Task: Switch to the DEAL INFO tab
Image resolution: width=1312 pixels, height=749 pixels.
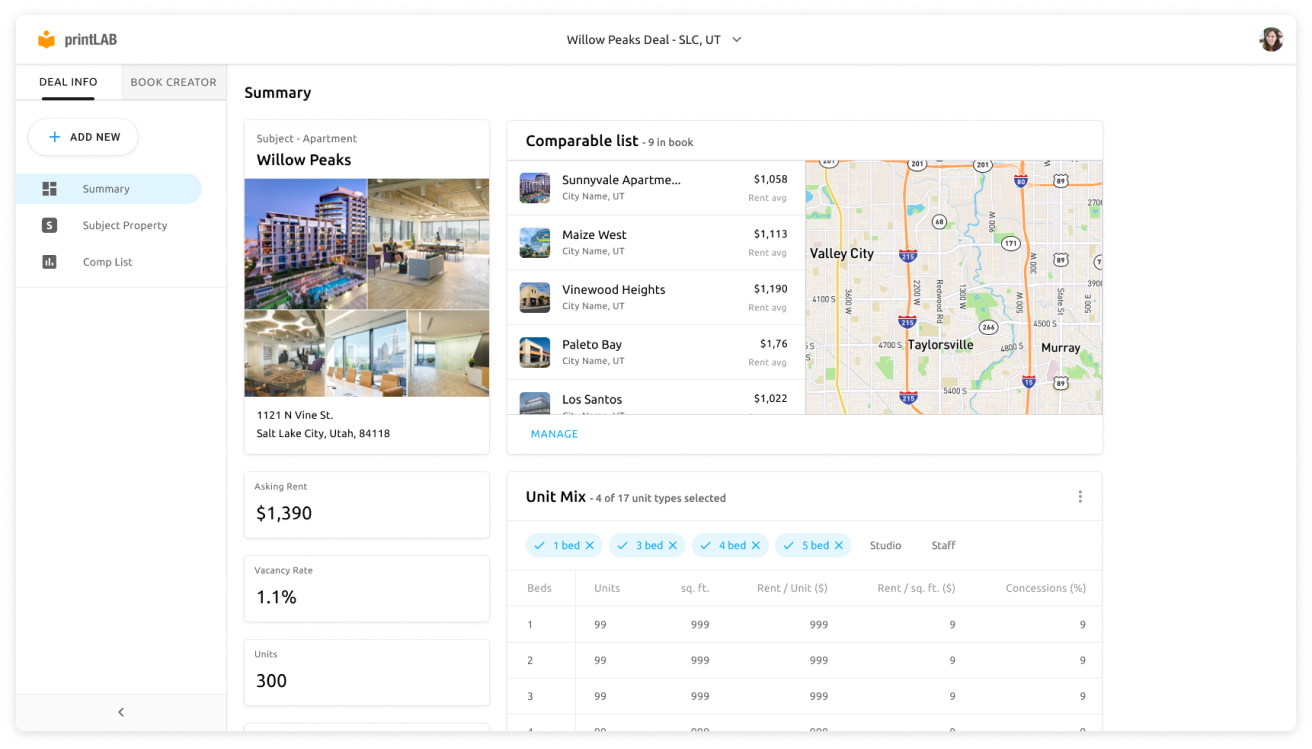Action: coord(68,82)
